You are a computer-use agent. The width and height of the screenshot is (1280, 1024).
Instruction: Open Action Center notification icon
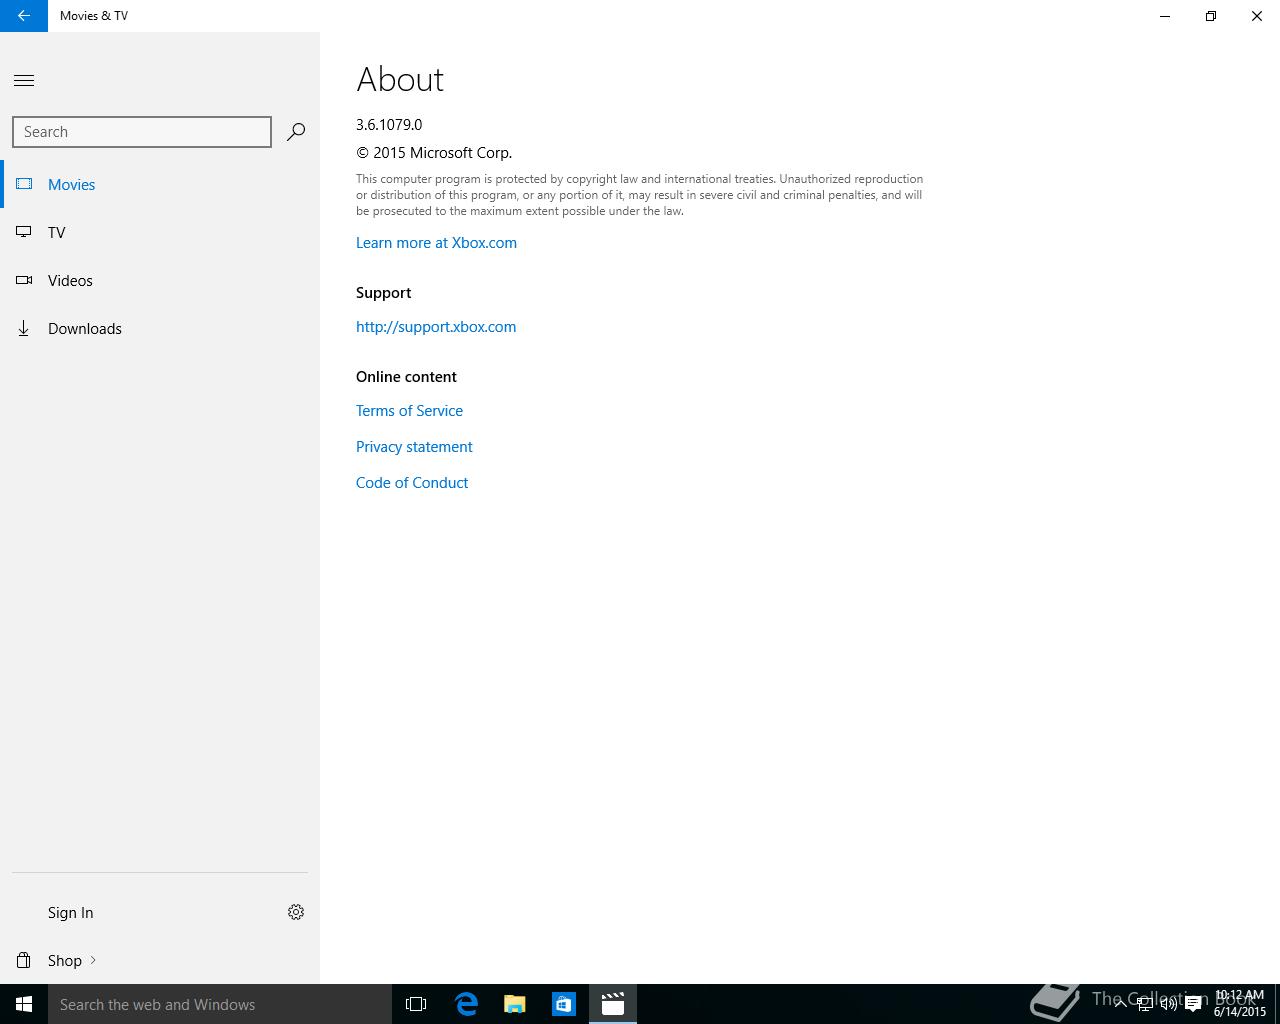coord(1193,1004)
